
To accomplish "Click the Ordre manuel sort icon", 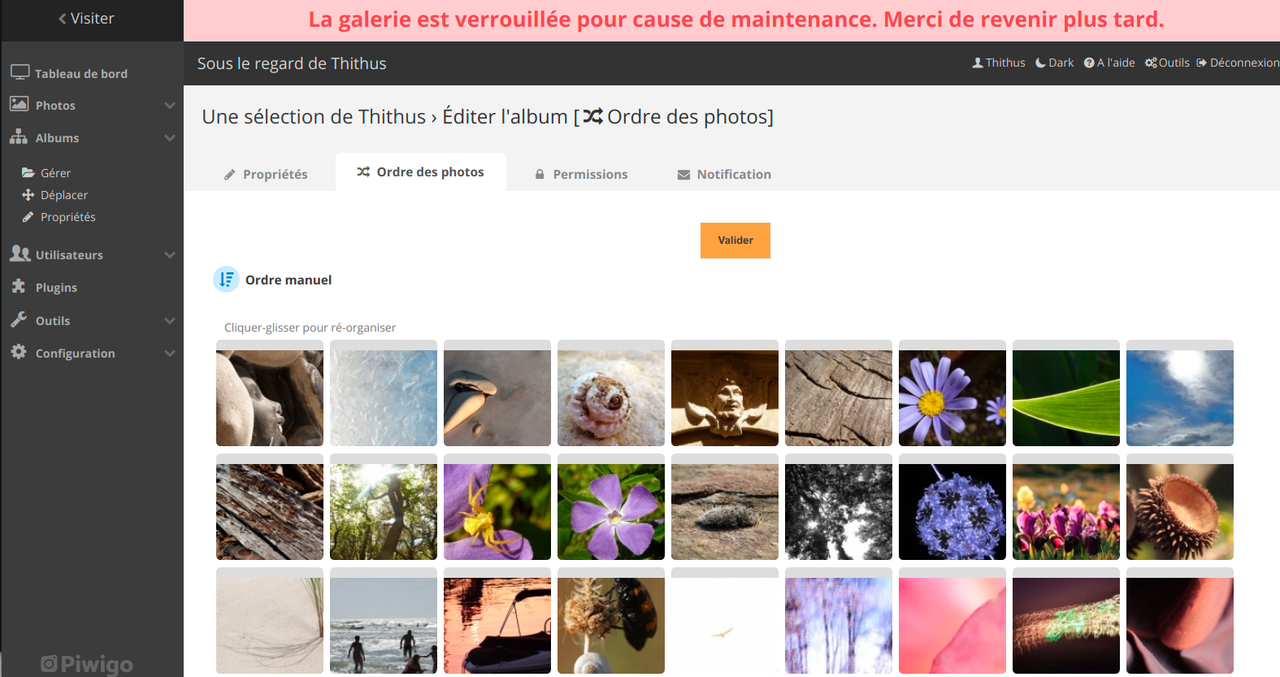I will (226, 280).
